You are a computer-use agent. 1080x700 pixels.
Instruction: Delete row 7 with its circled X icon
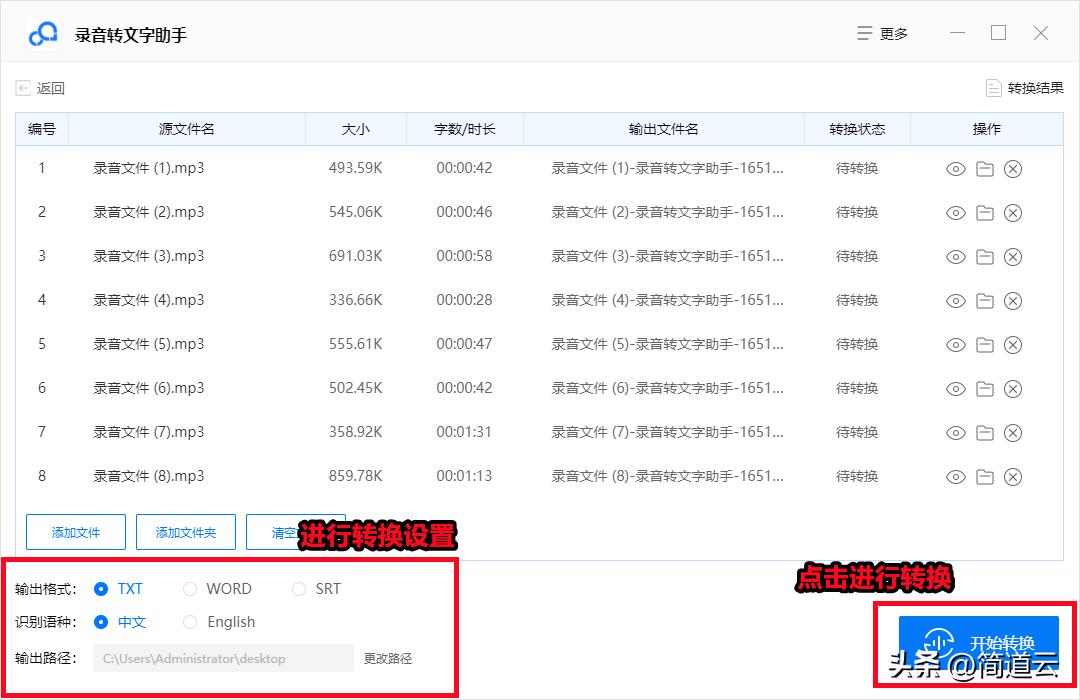[x=1013, y=432]
